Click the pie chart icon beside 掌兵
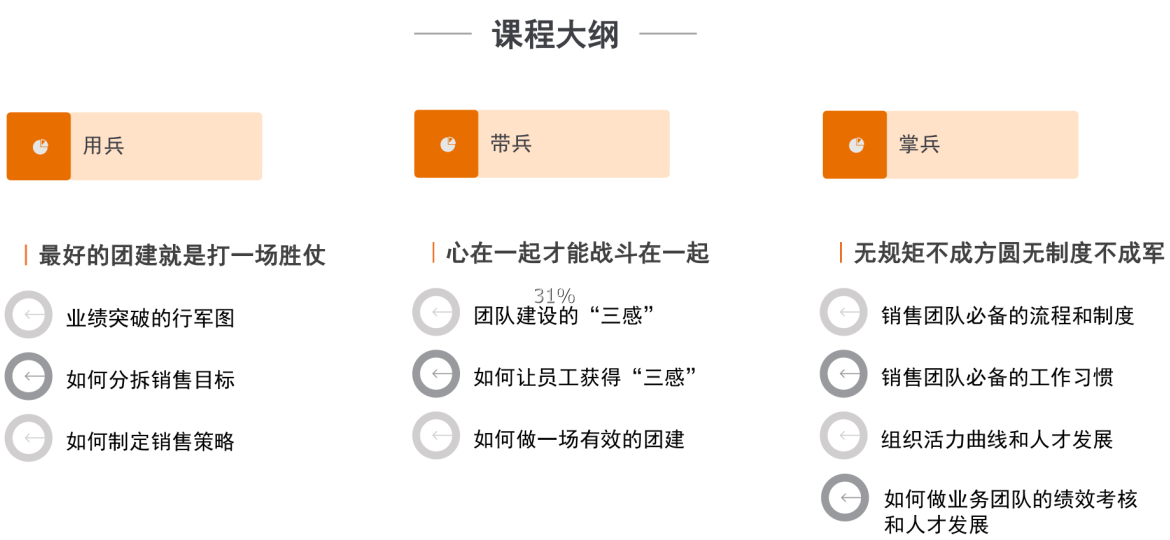Screen dimensions: 1170x540 tap(856, 145)
